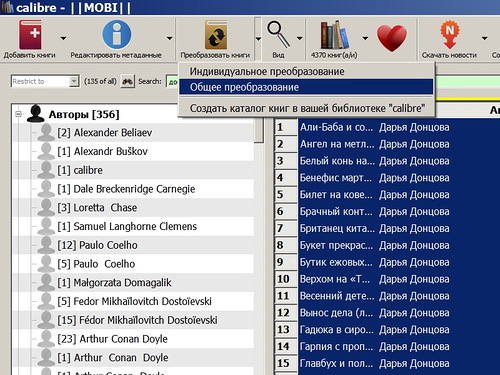Click the Авторы category person icon
This screenshot has width=500, height=375.
point(35,114)
